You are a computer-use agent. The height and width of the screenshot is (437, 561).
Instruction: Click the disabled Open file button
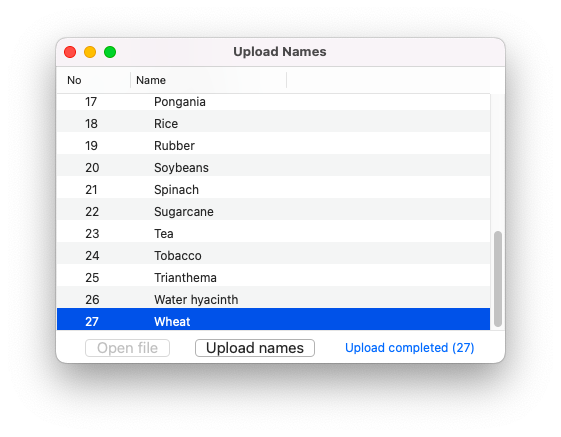coord(127,348)
